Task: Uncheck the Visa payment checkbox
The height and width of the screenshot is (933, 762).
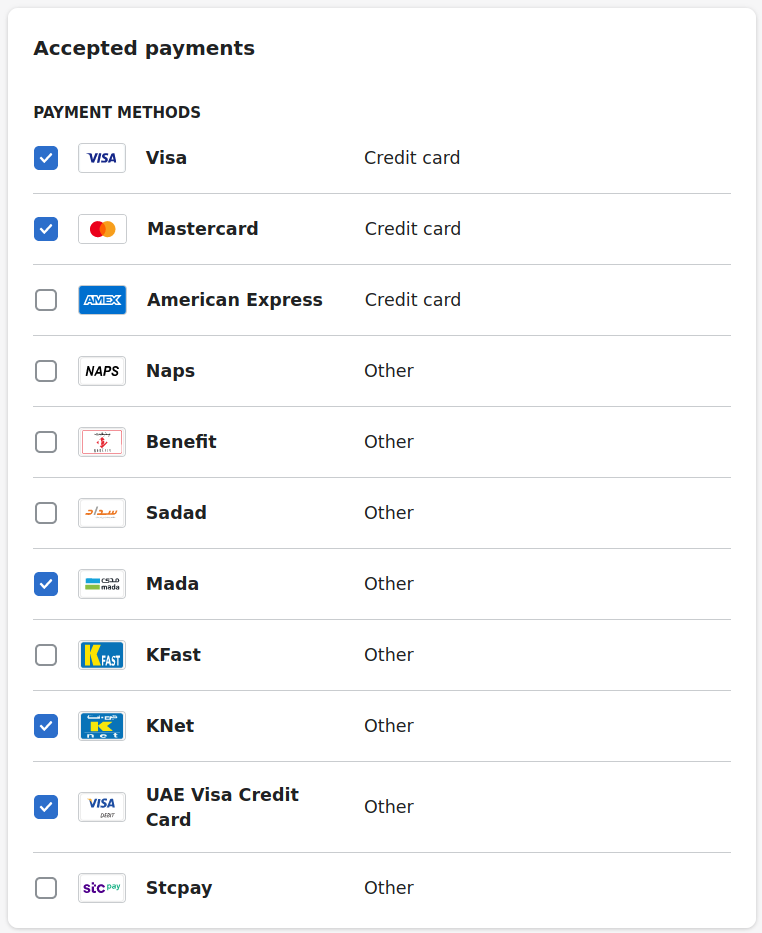Action: (x=46, y=158)
